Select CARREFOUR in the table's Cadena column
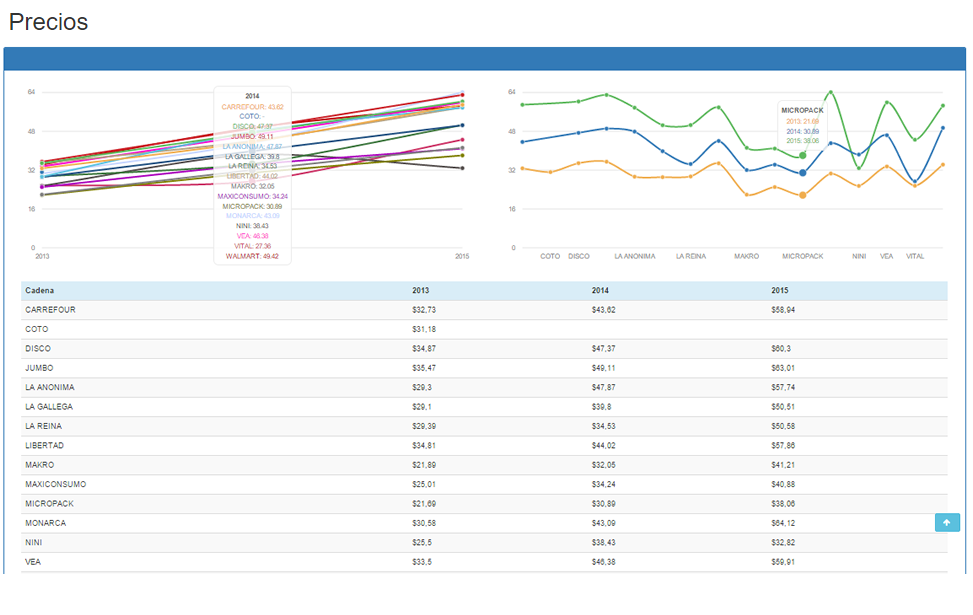This screenshot has width=973, height=615. point(50,310)
